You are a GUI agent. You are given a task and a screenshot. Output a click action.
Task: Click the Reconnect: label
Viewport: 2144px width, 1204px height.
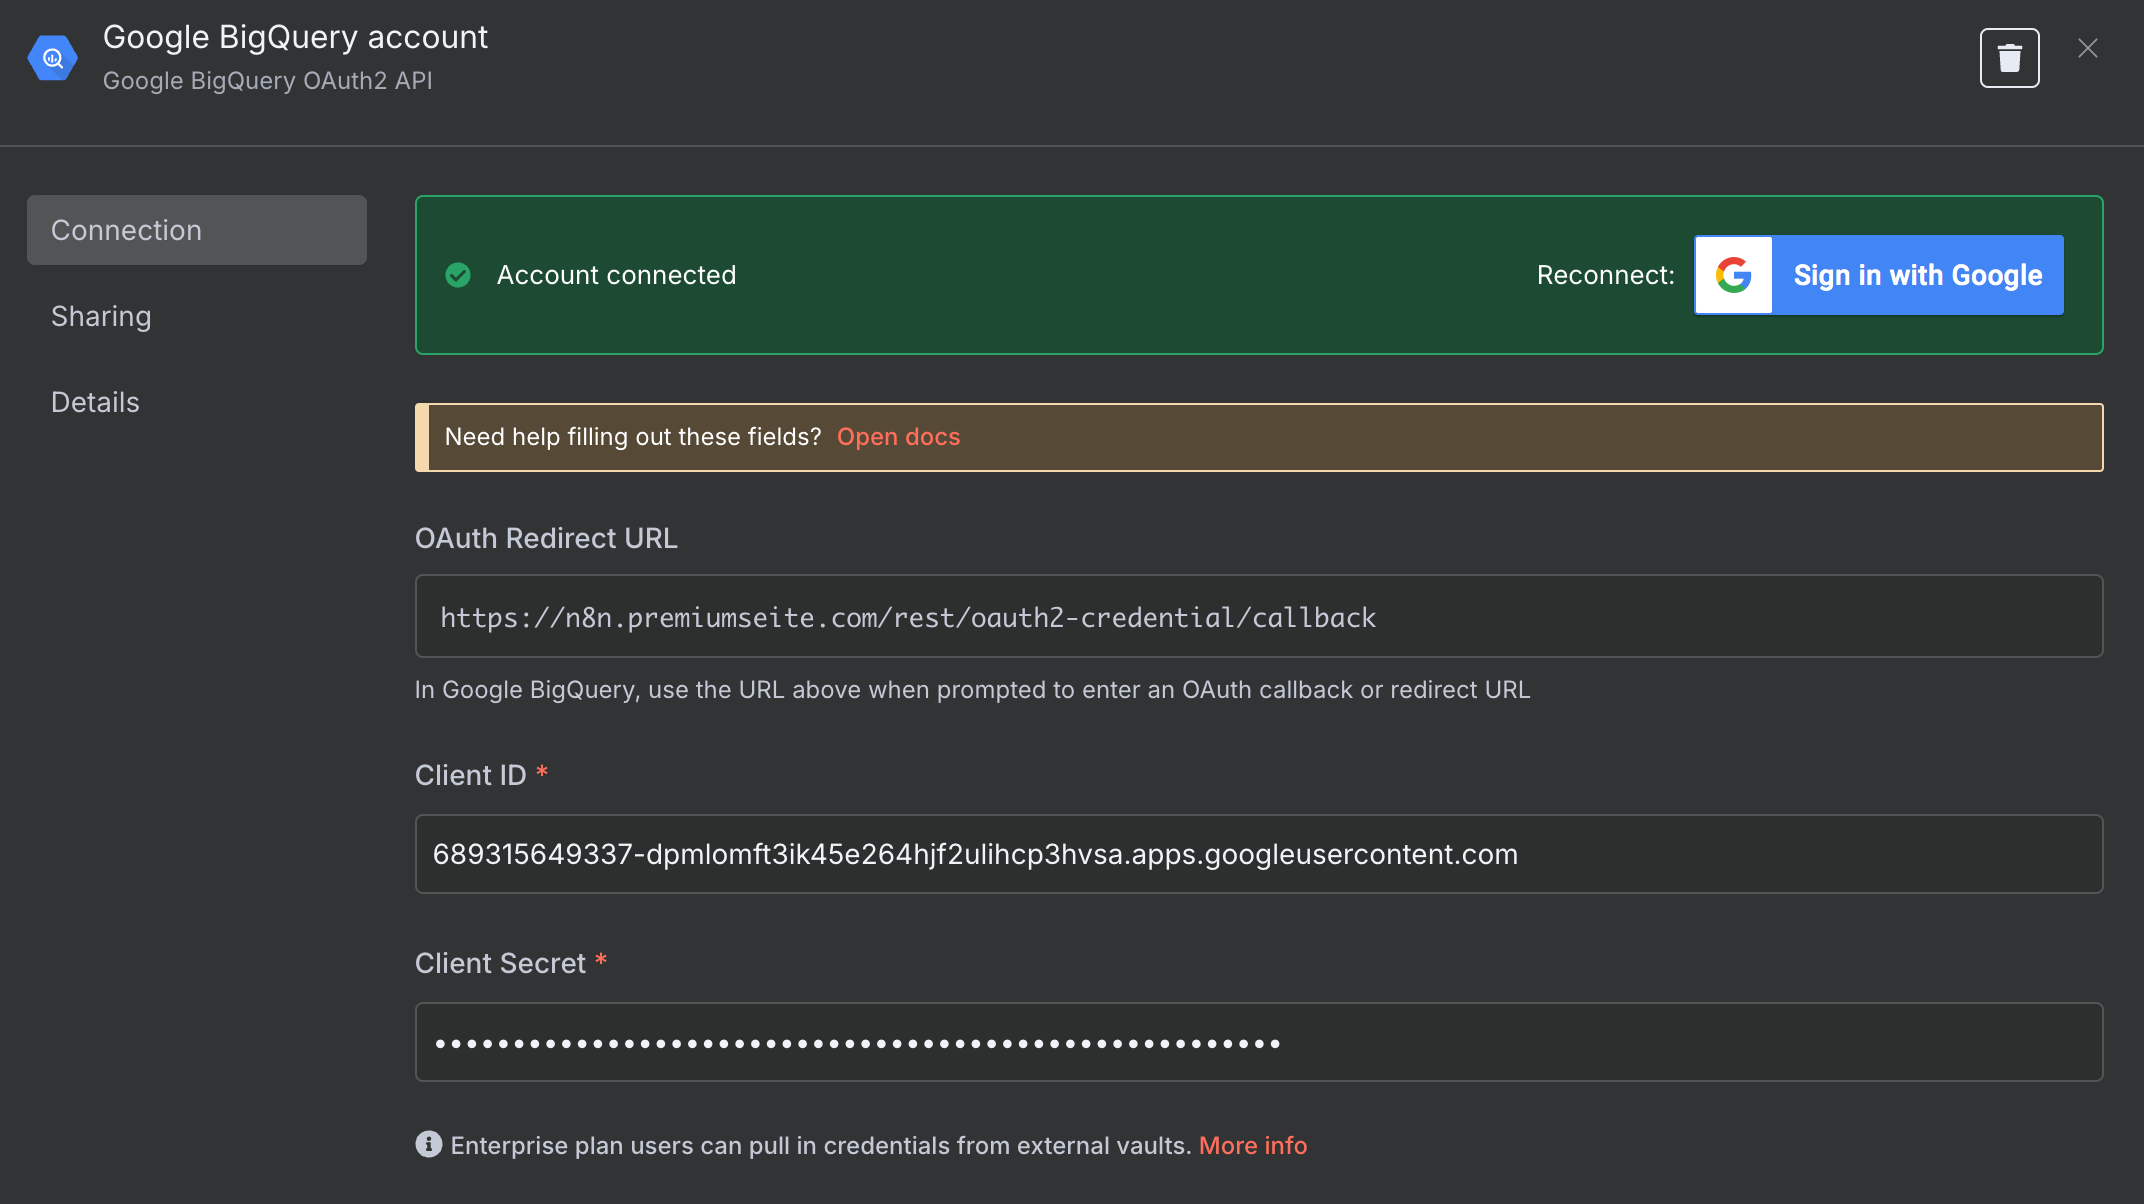1605,275
